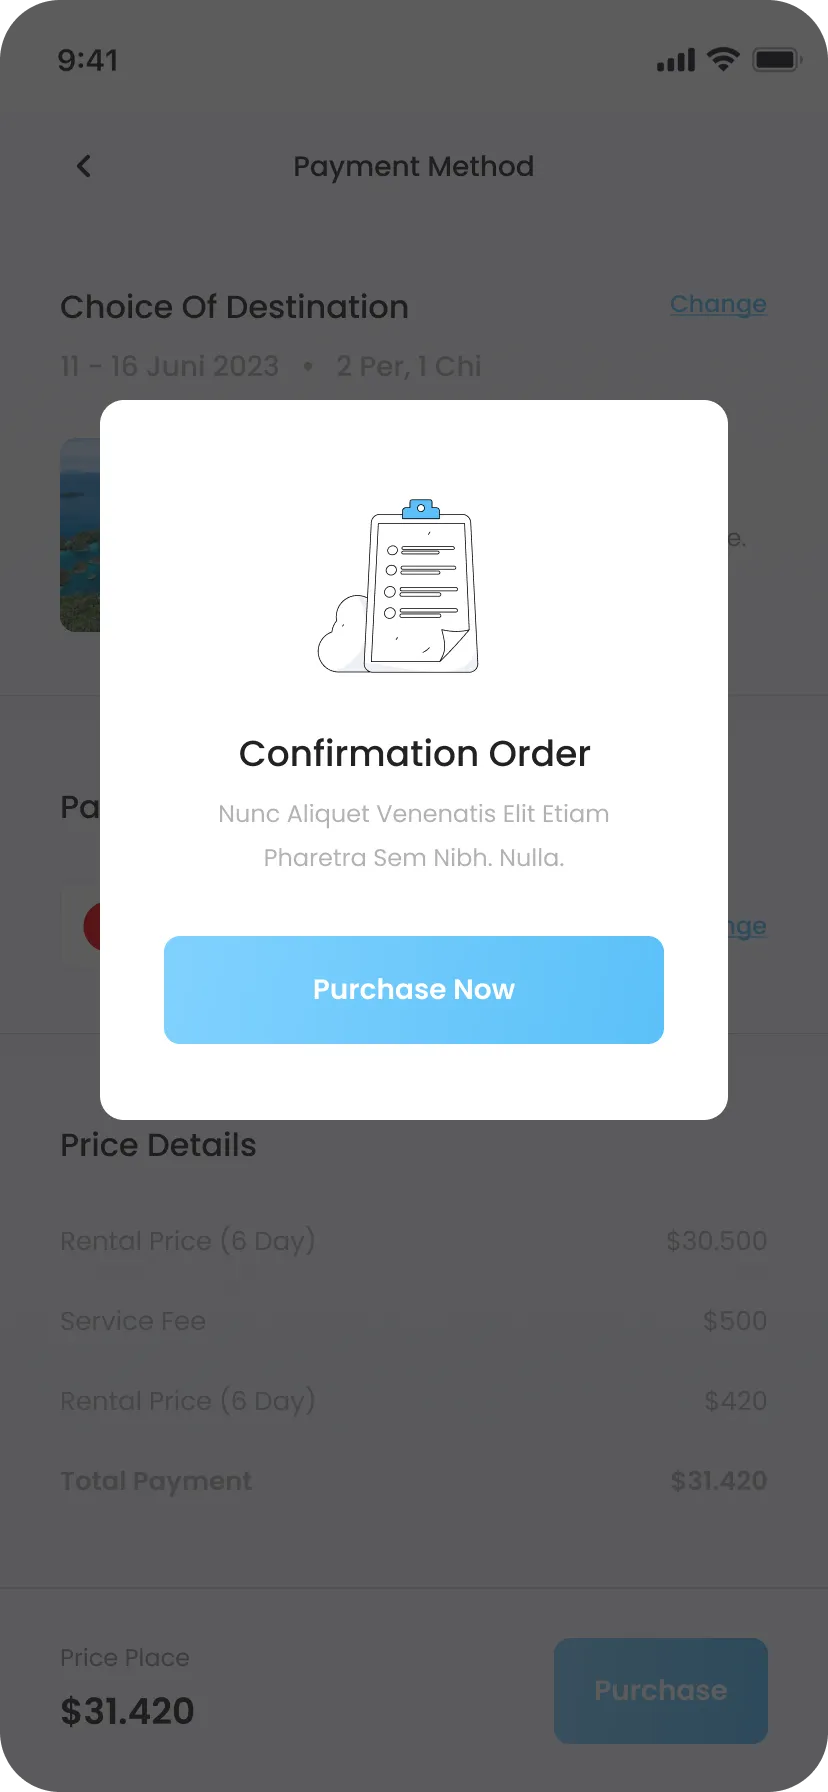Screen dimensions: 828x1792
Task: Click the cellular signal strength icon
Action: [675, 60]
